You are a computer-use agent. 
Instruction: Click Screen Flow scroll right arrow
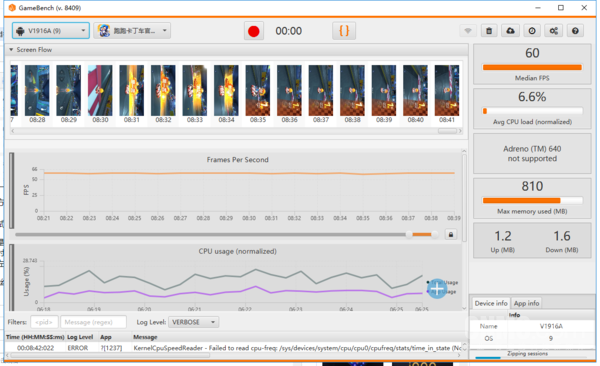click(460, 131)
